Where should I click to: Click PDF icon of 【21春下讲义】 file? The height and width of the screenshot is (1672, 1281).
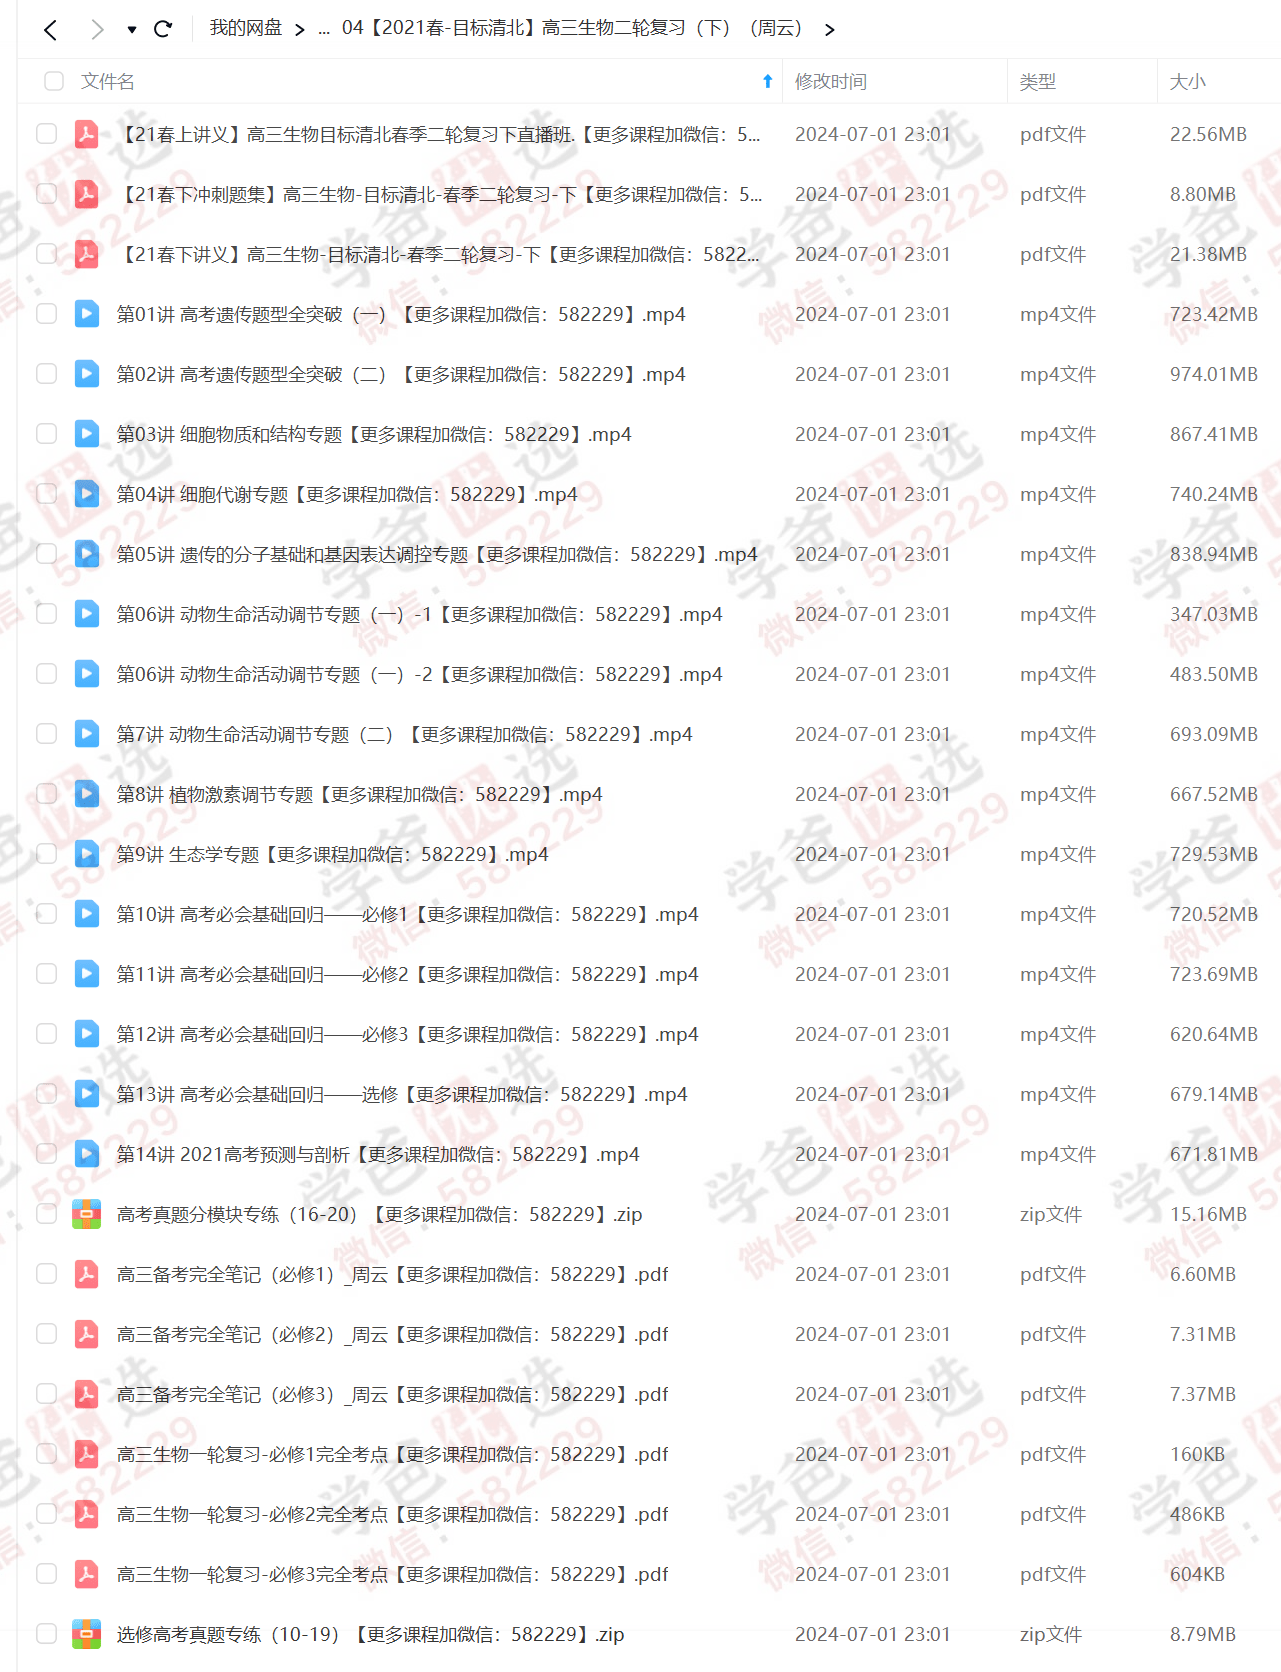pos(87,254)
